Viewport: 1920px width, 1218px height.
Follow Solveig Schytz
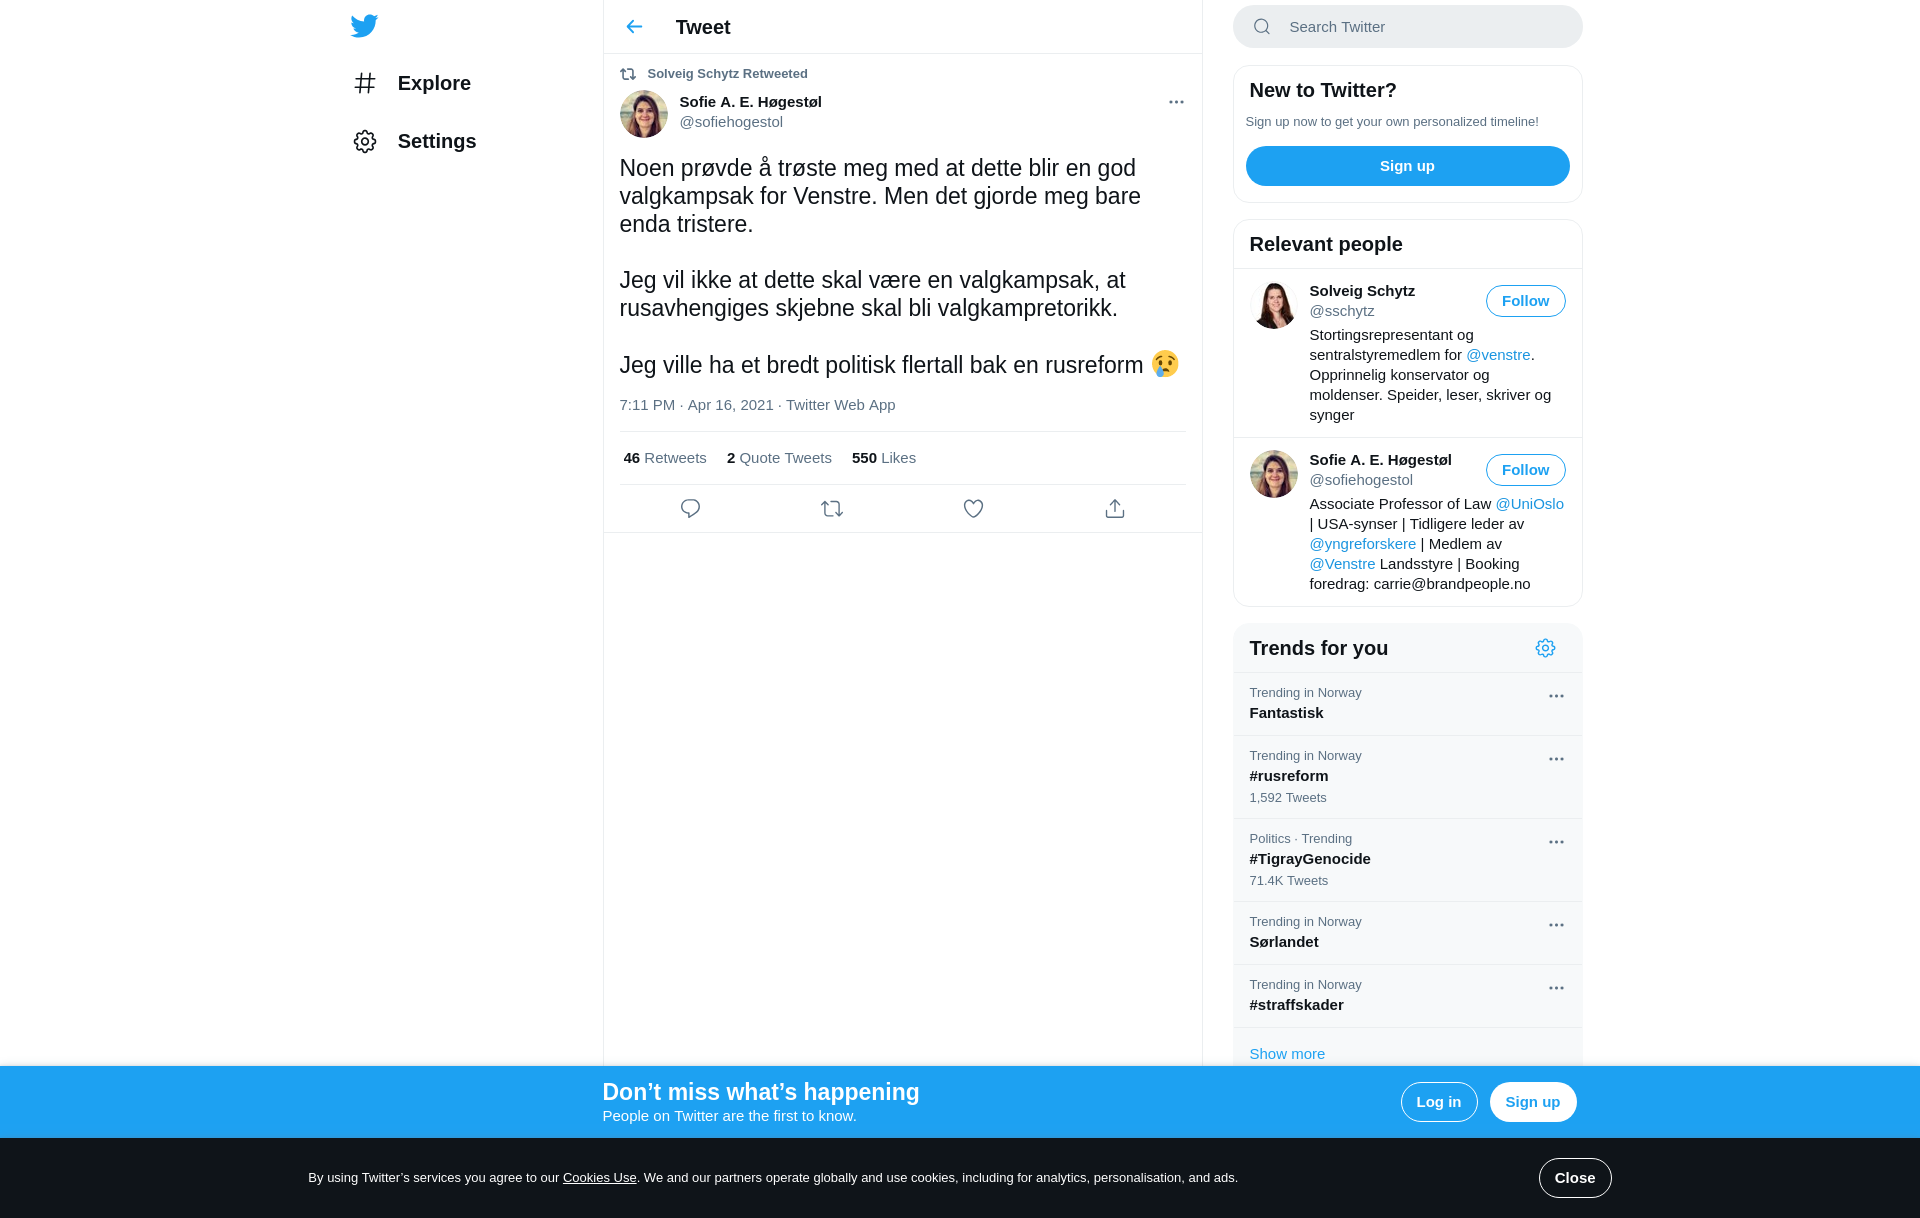coord(1525,301)
